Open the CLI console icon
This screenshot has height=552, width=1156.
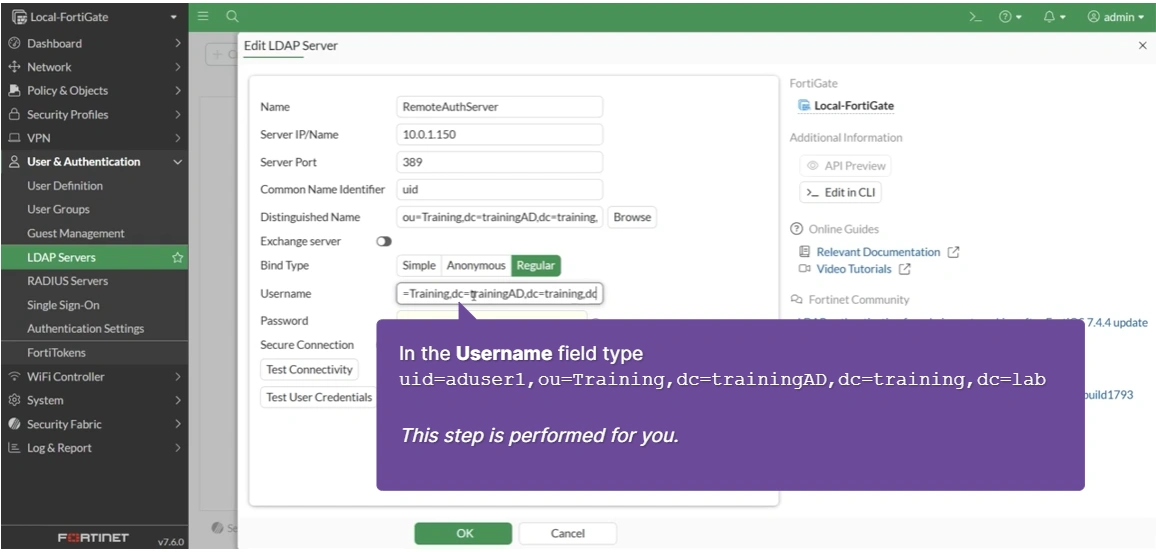pos(975,16)
